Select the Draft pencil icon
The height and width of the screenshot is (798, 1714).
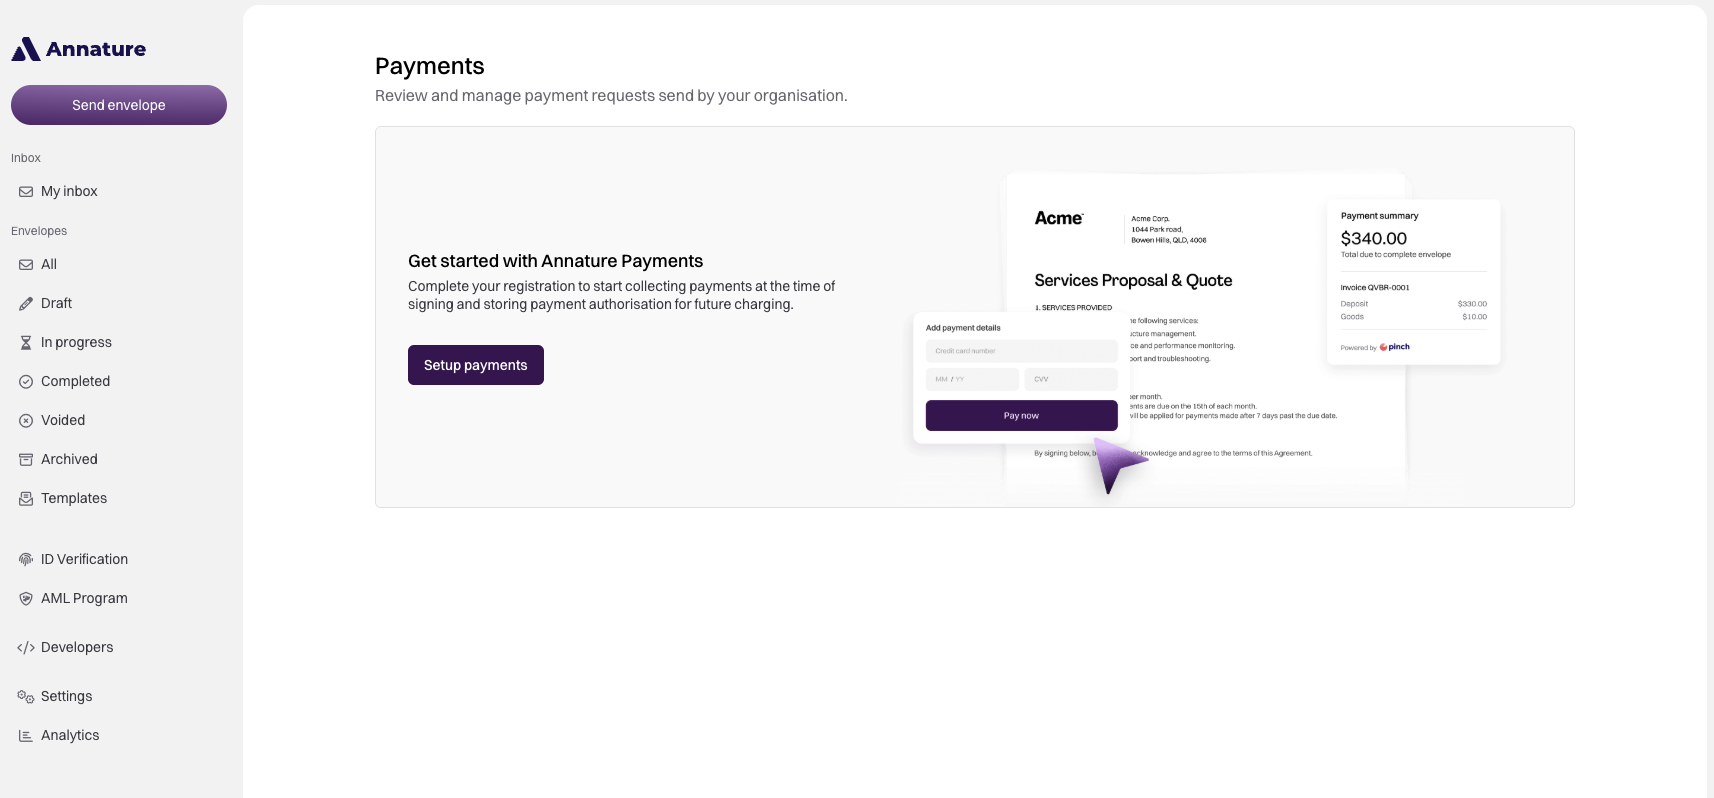coord(26,304)
